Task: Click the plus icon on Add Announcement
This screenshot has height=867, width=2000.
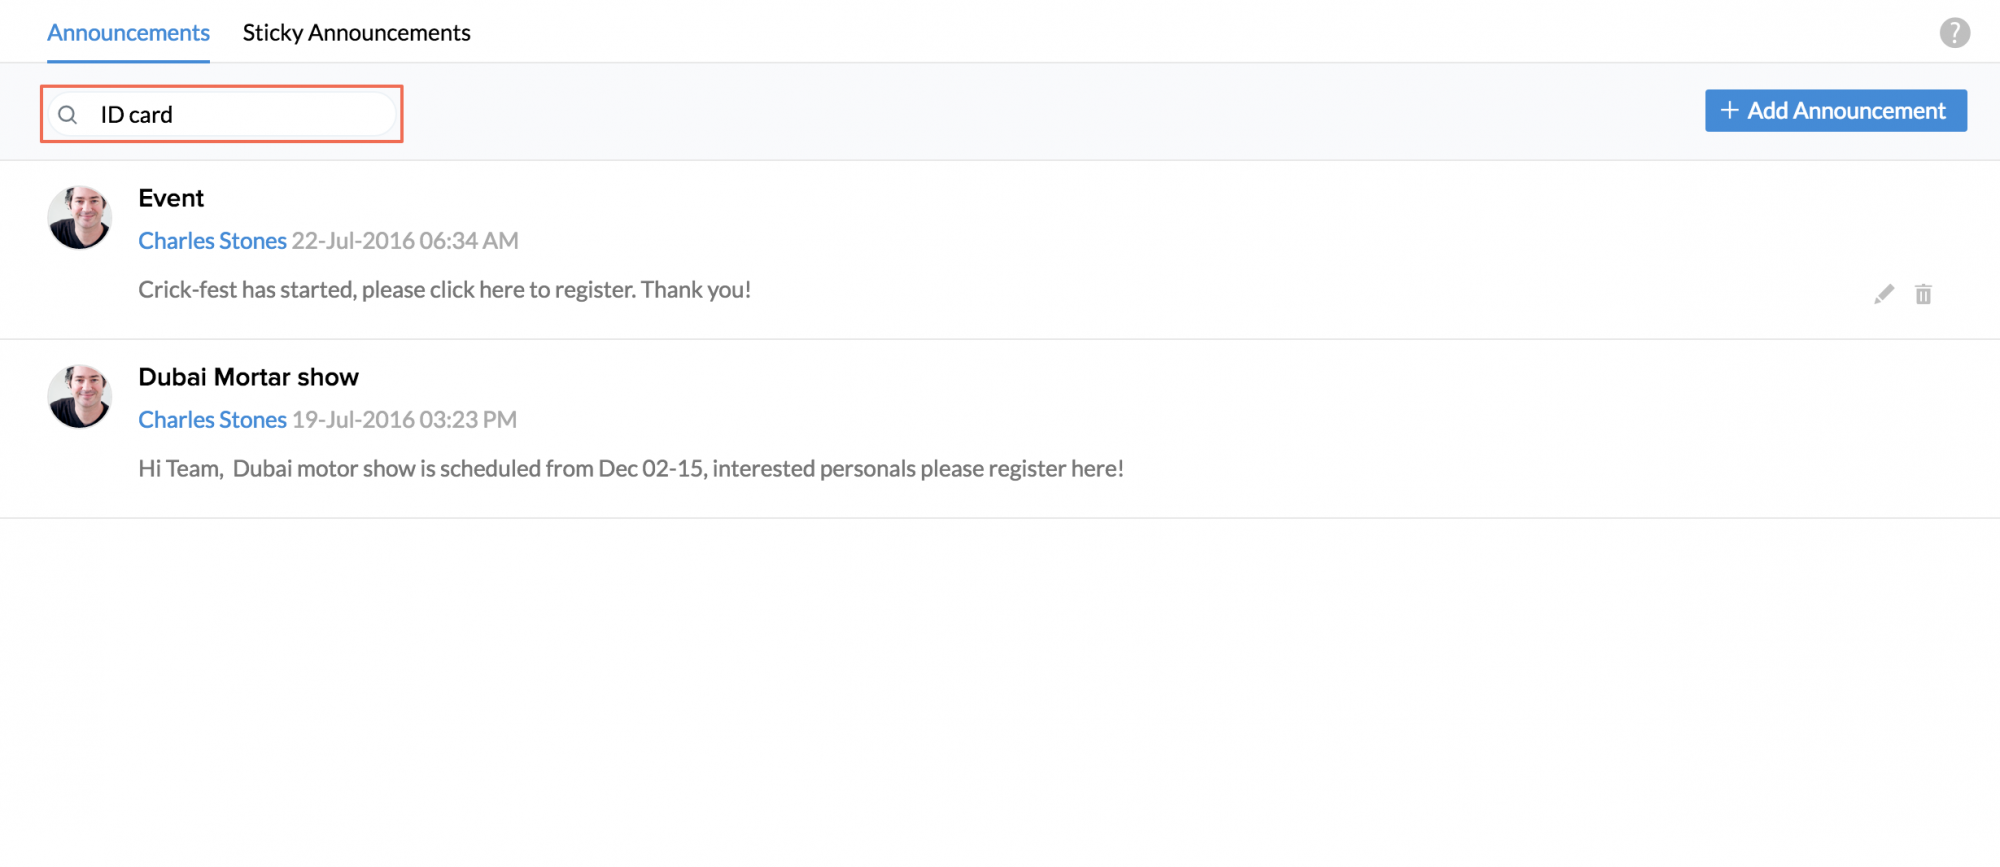Action: 1729,110
